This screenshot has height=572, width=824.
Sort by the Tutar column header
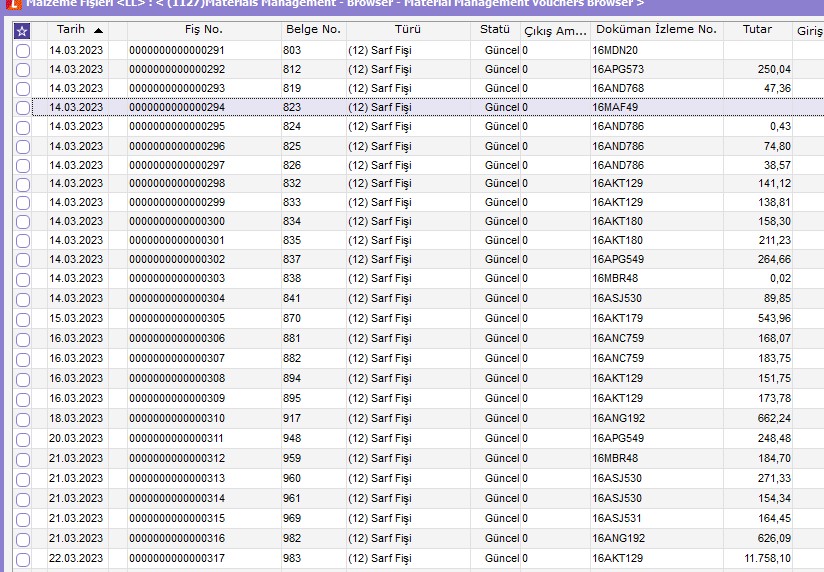point(757,30)
